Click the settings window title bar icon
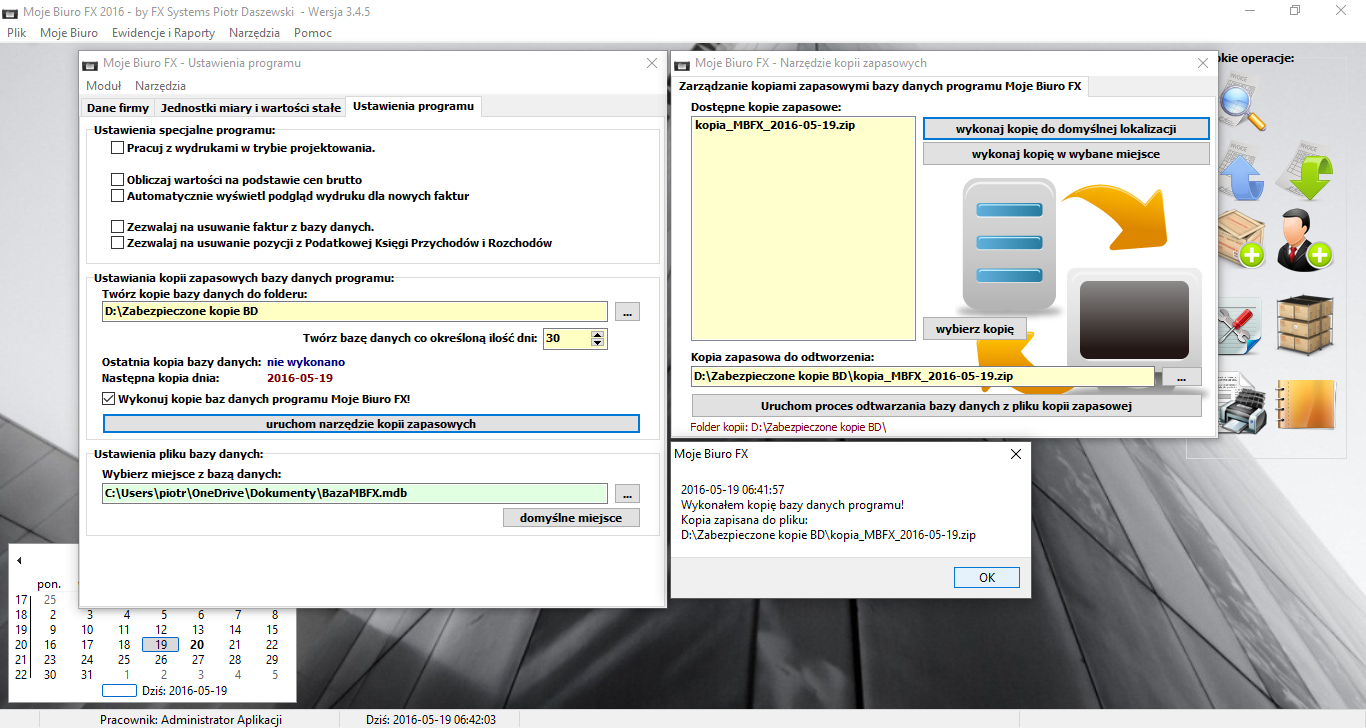The height and width of the screenshot is (728, 1366). pos(90,63)
